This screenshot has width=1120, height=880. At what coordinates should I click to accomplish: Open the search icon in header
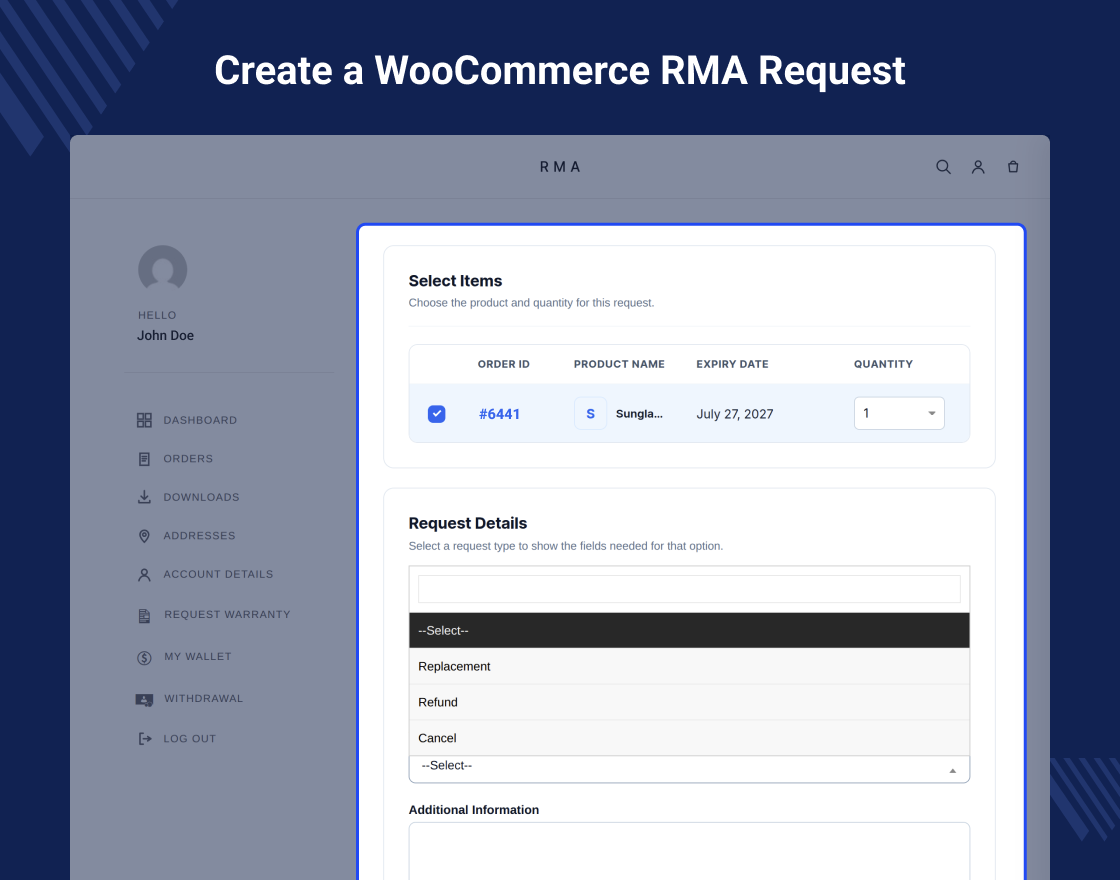point(943,166)
